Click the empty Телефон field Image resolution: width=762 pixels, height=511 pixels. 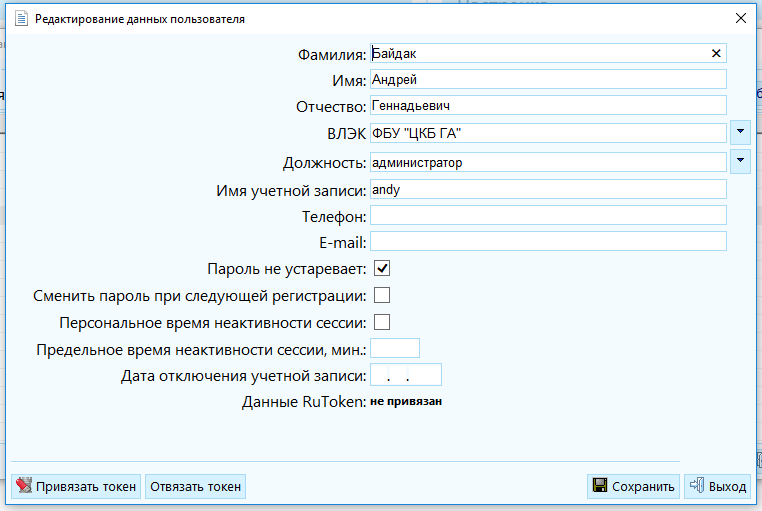tap(548, 215)
